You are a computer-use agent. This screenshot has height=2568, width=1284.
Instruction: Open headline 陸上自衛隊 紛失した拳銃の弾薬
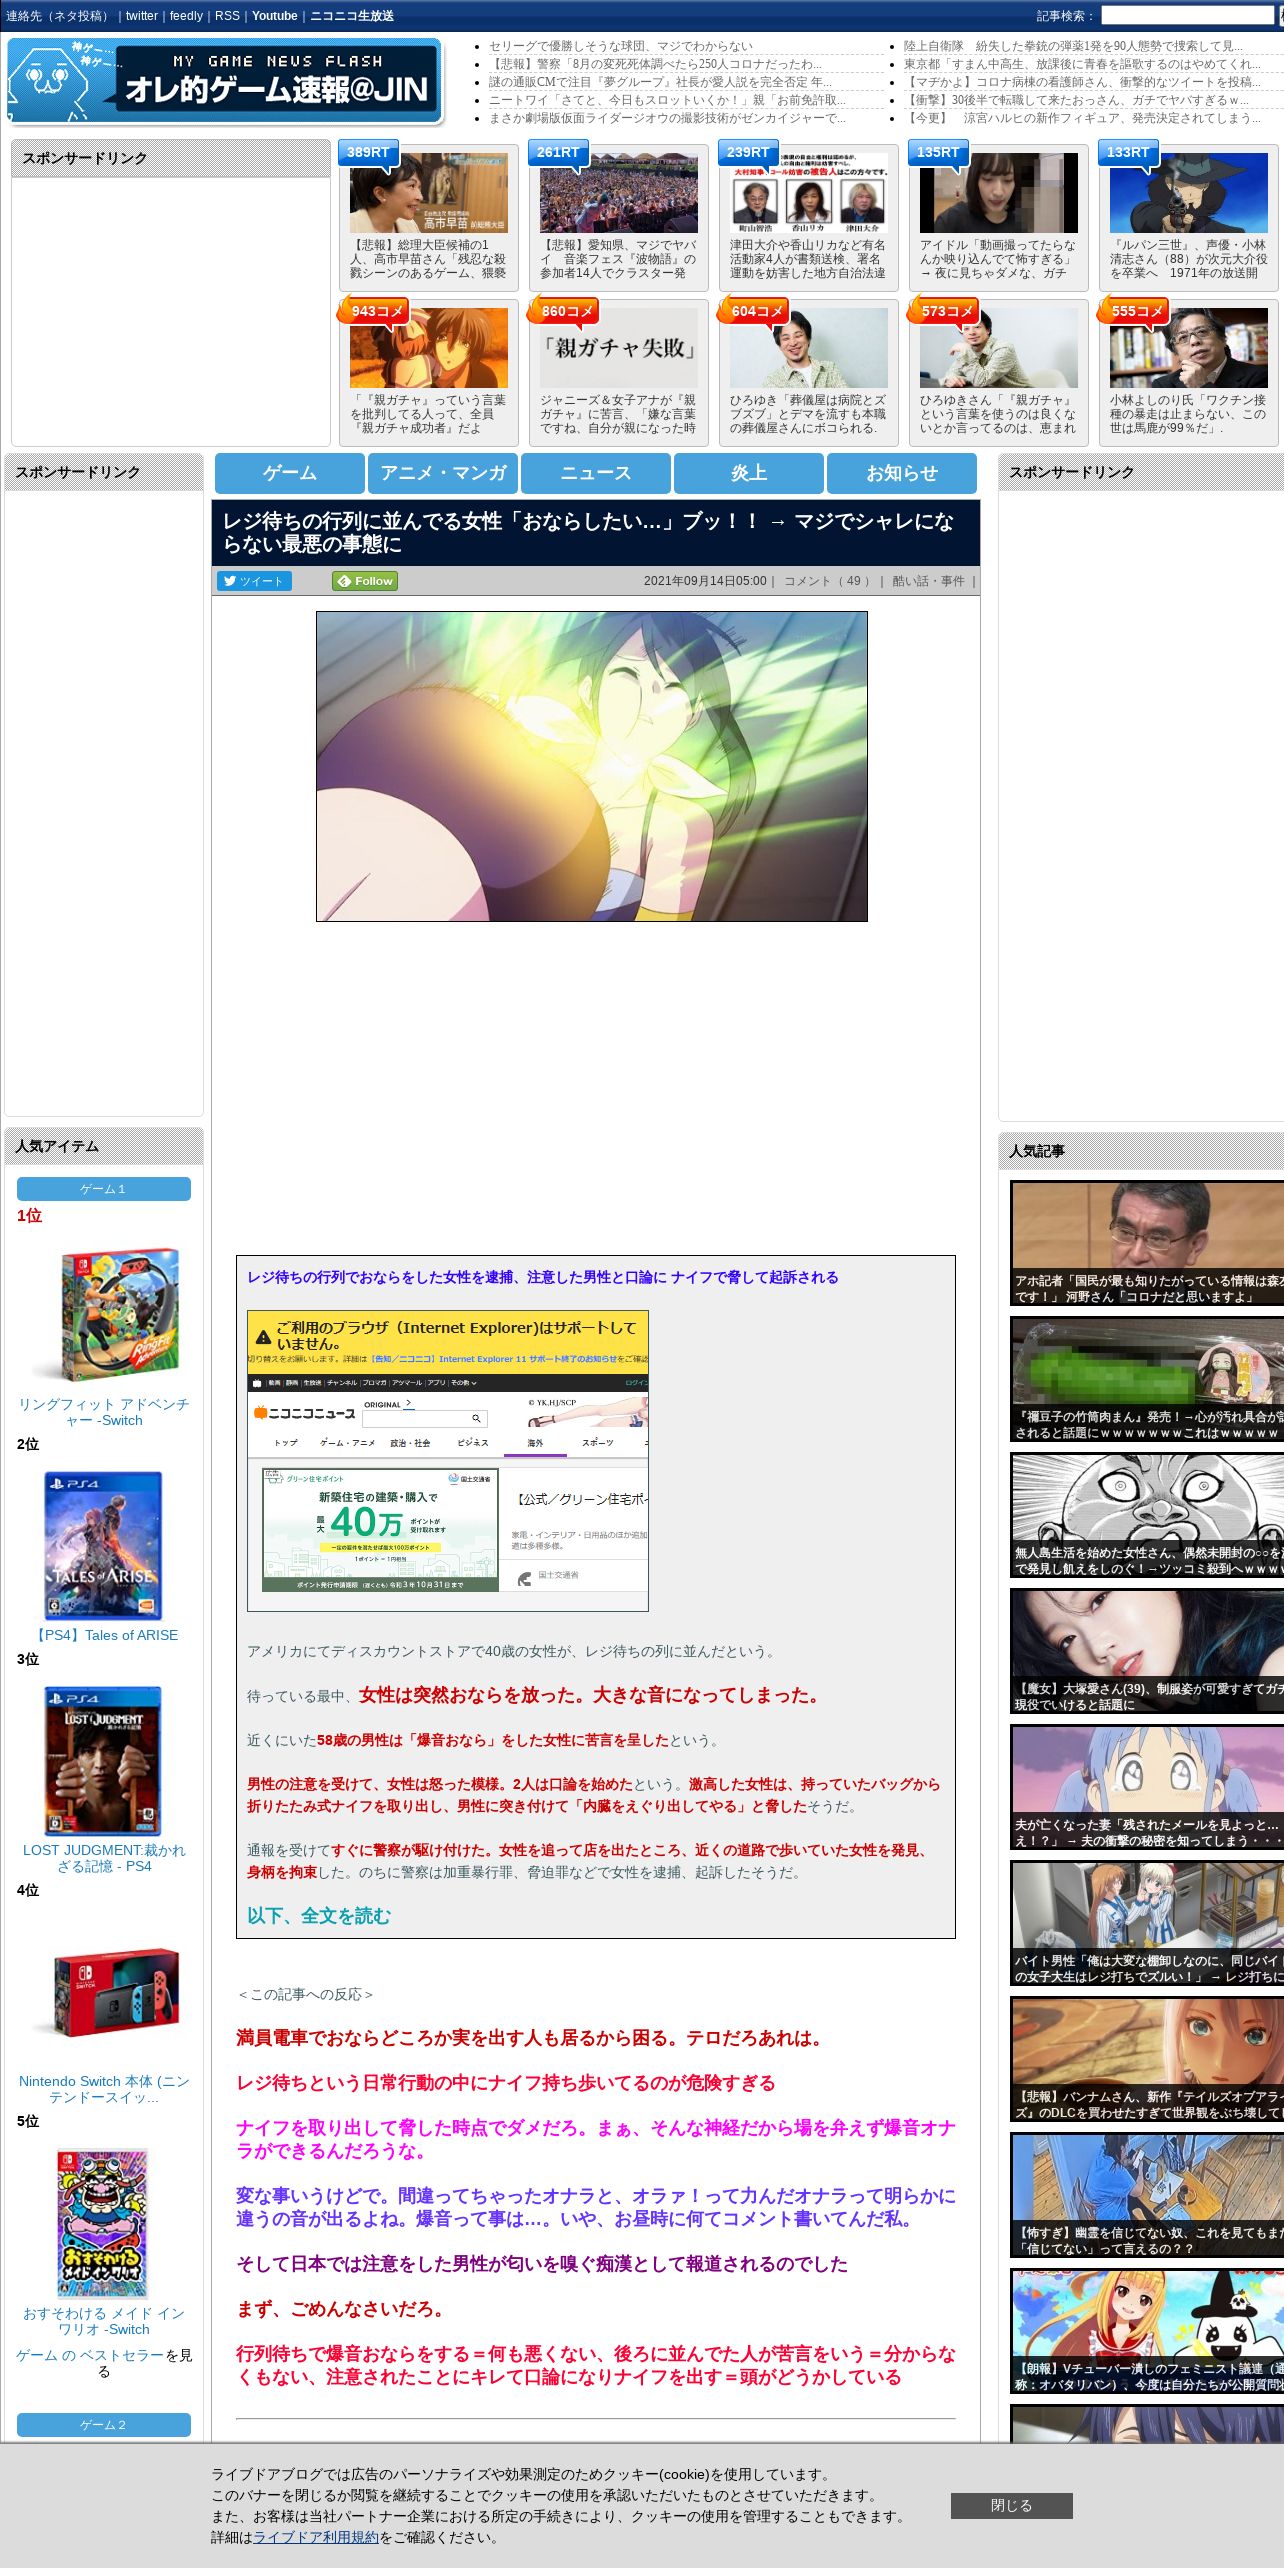click(x=1074, y=46)
